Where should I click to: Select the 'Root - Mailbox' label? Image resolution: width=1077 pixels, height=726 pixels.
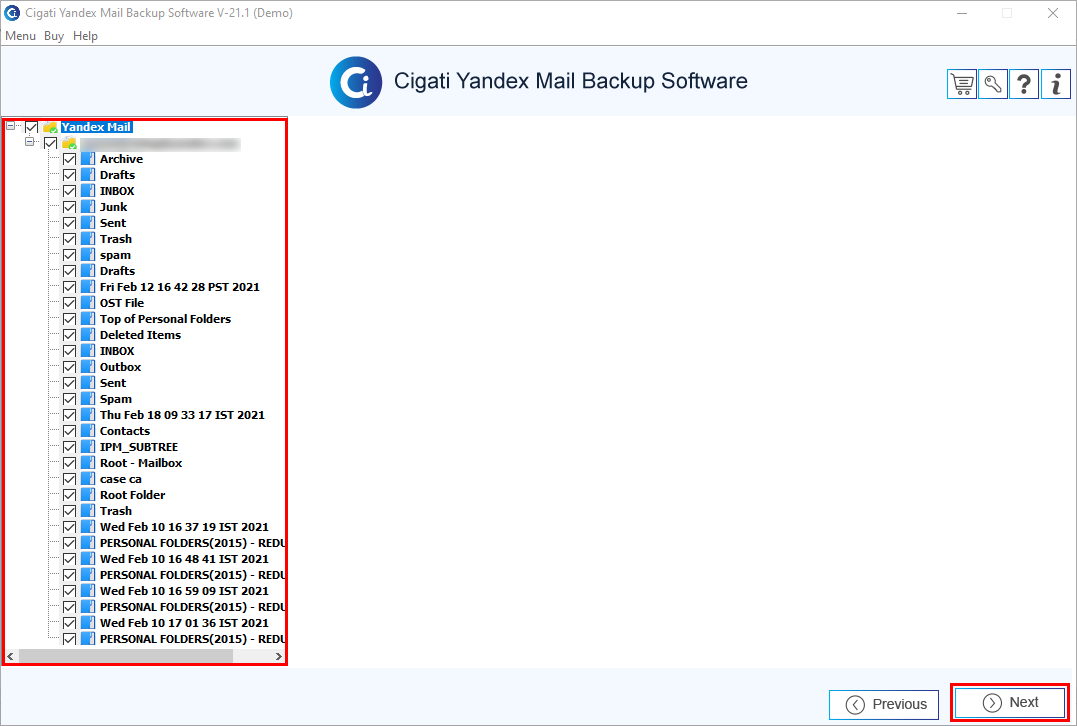(x=141, y=463)
